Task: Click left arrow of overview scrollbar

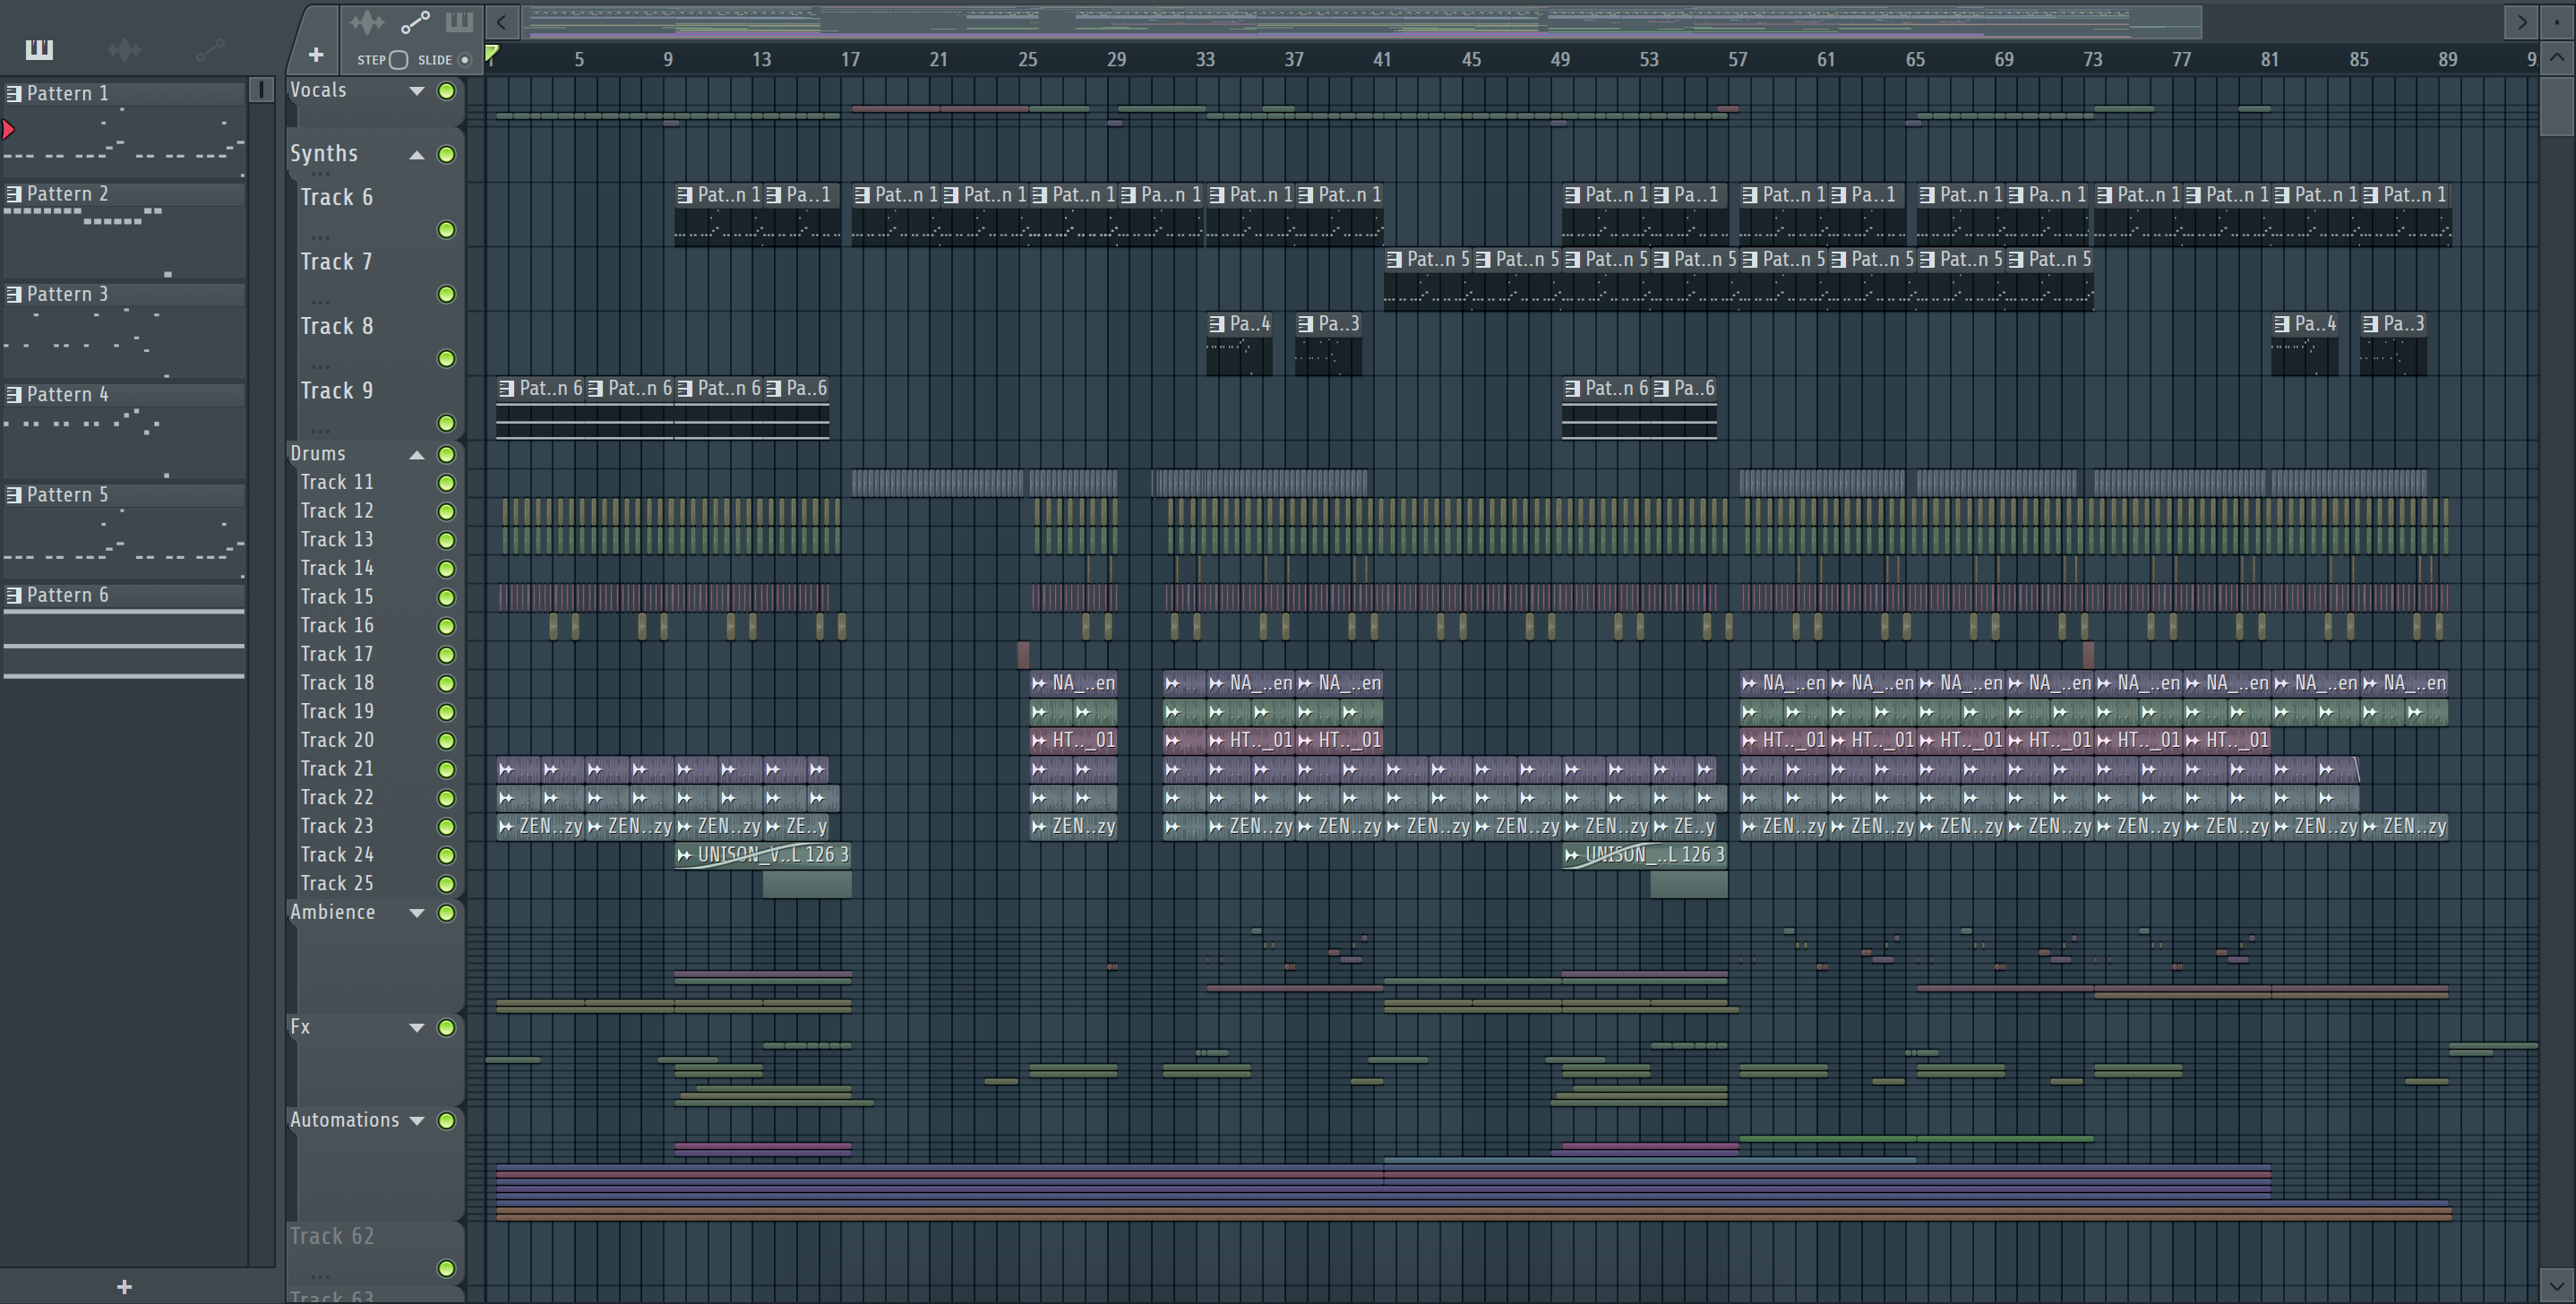Action: click(502, 21)
